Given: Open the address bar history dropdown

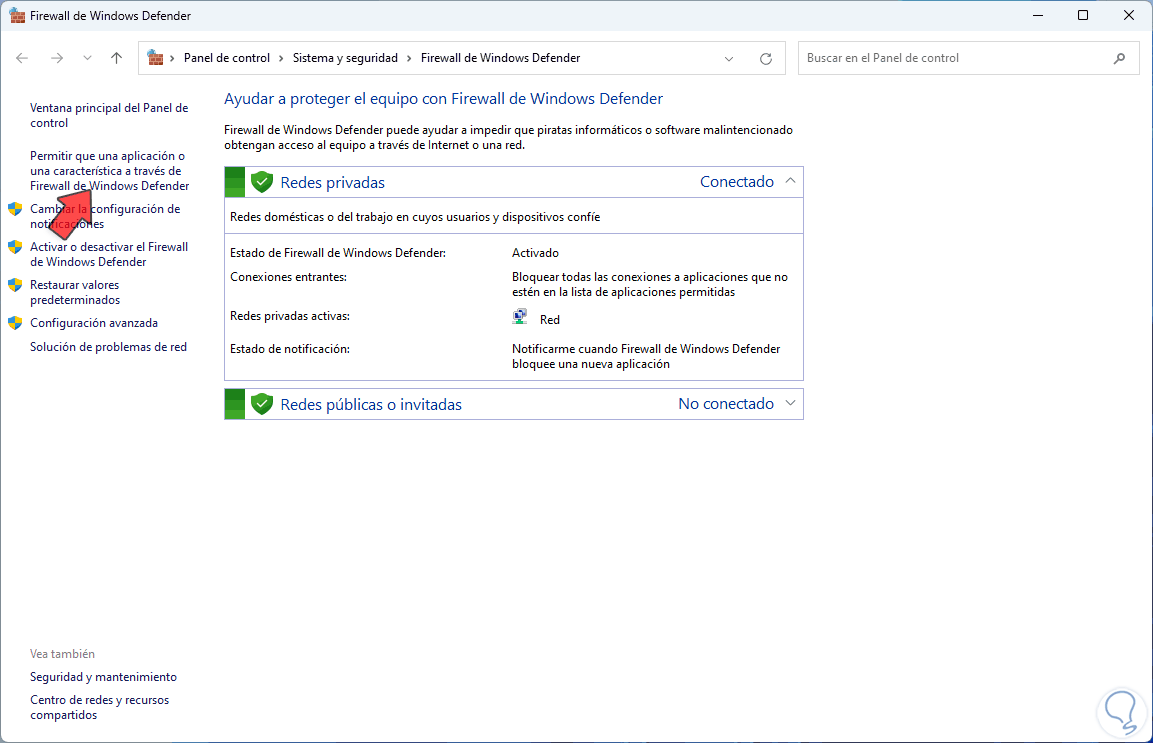Looking at the screenshot, I should point(729,58).
